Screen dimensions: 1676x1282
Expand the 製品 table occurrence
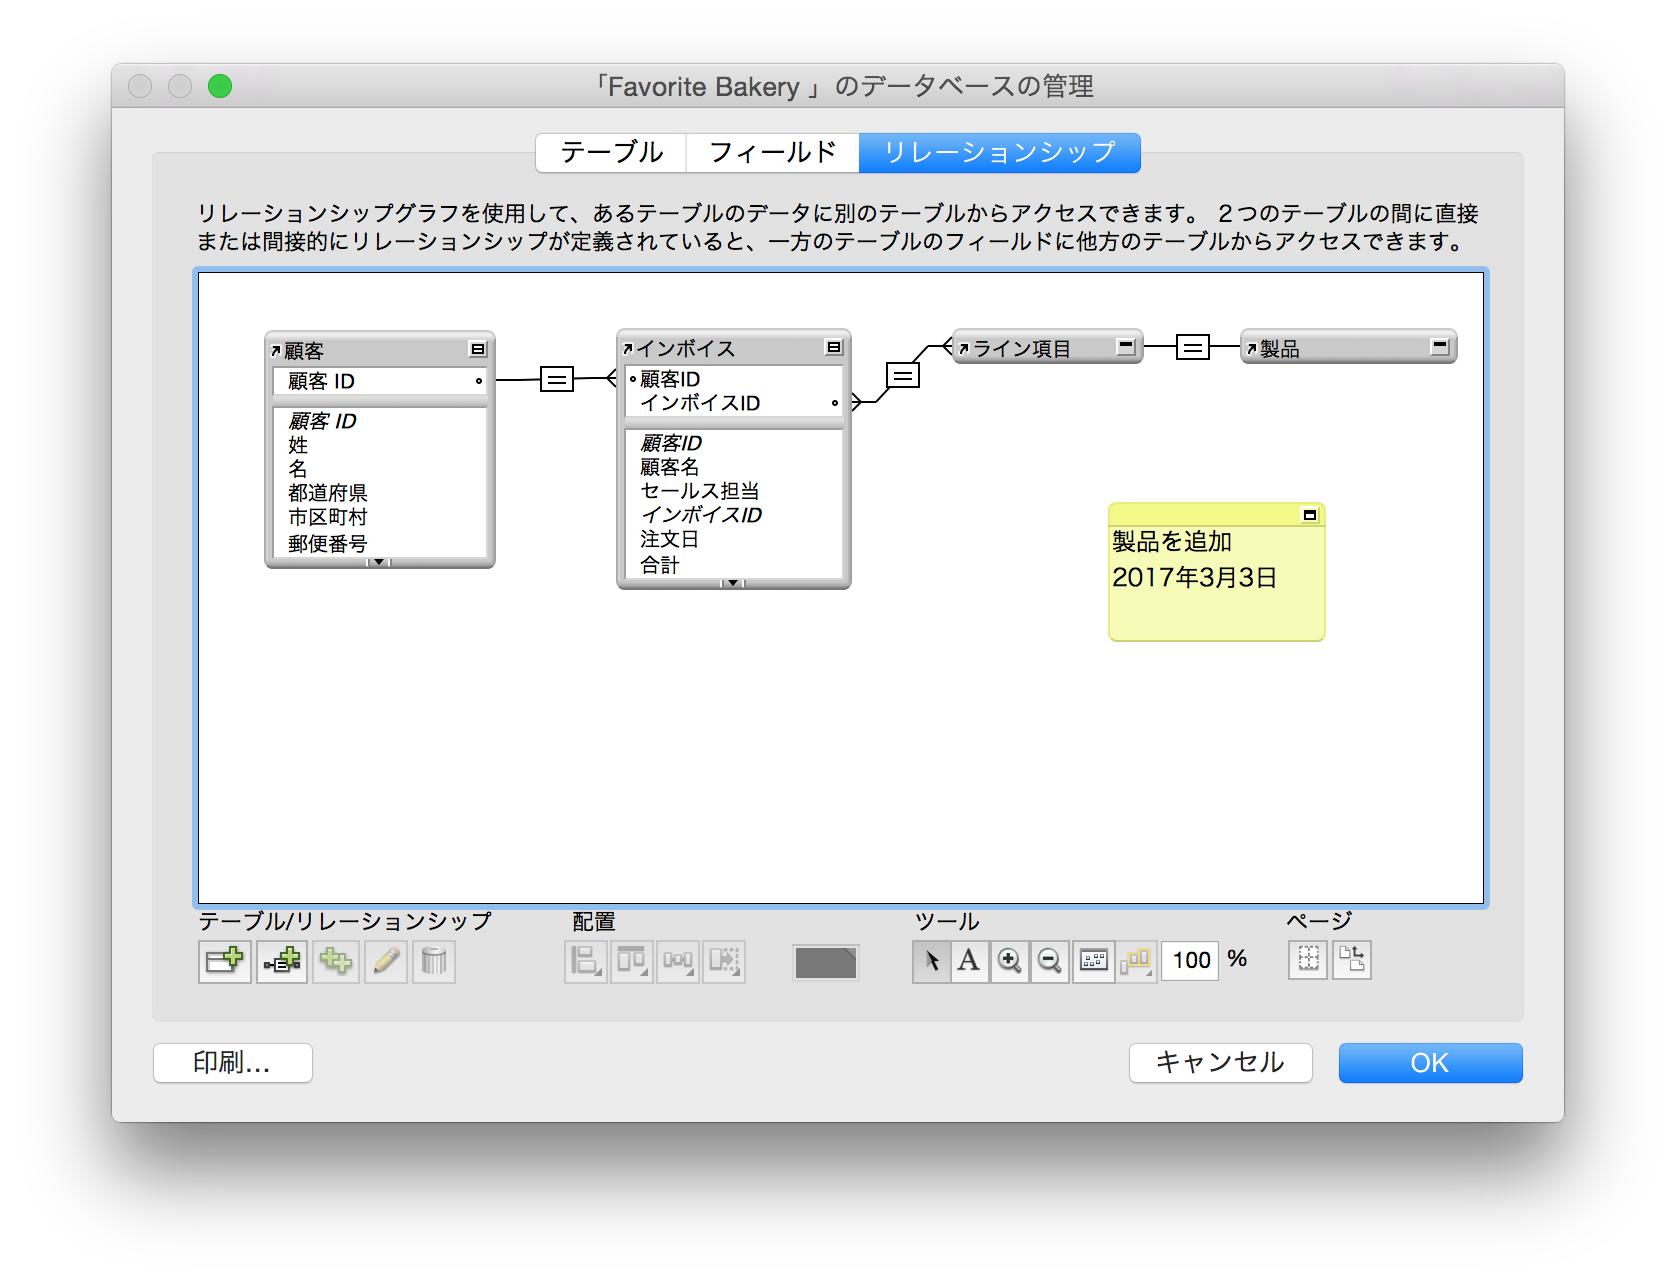point(1440,346)
